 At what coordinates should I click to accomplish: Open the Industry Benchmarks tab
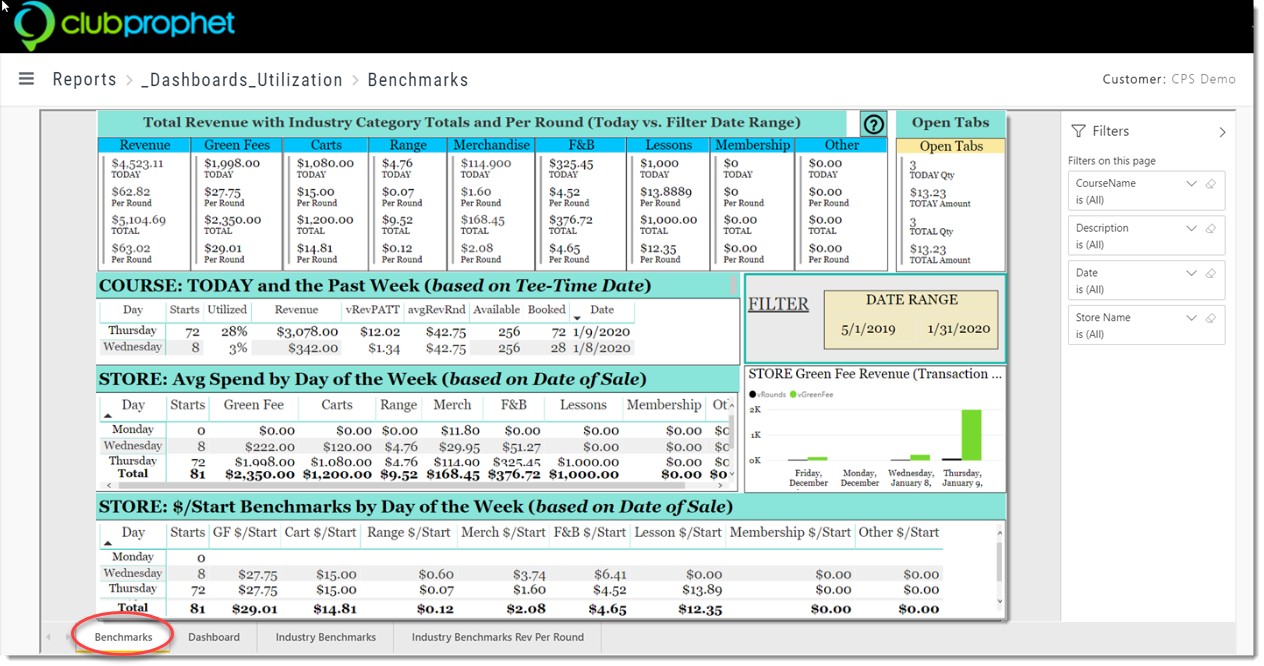click(x=326, y=637)
